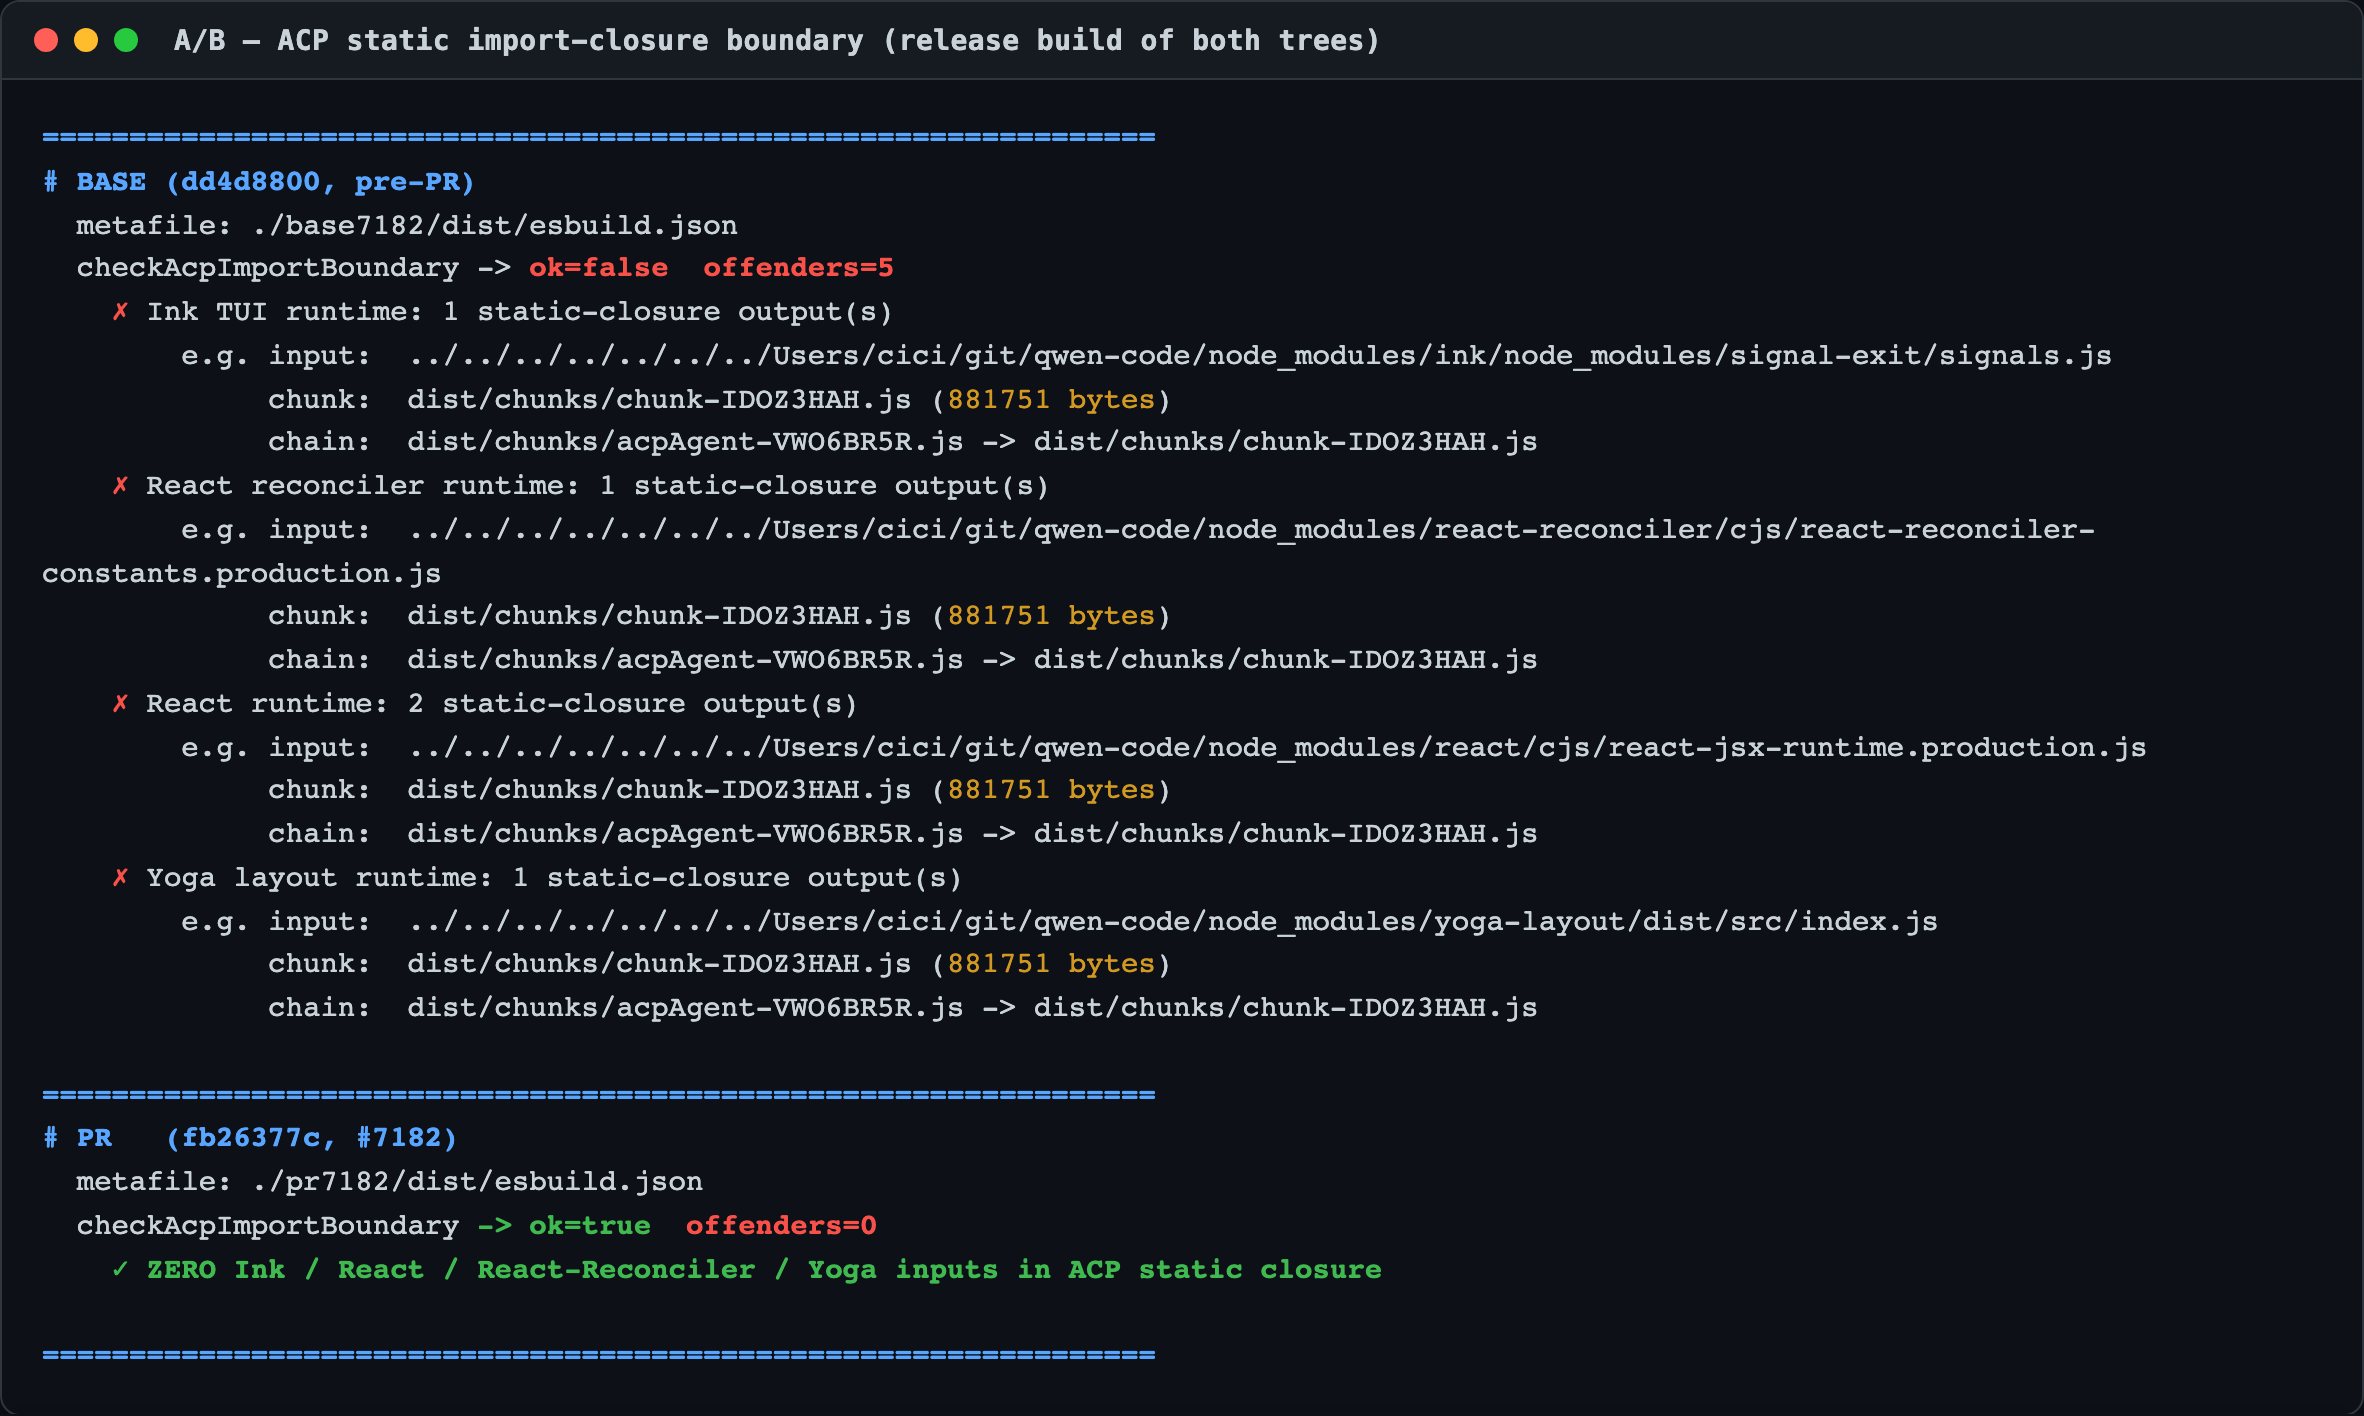The image size is (2364, 1416).
Task: Click the './base7182/dist/esbuild.json' metafile path
Action: click(x=495, y=225)
